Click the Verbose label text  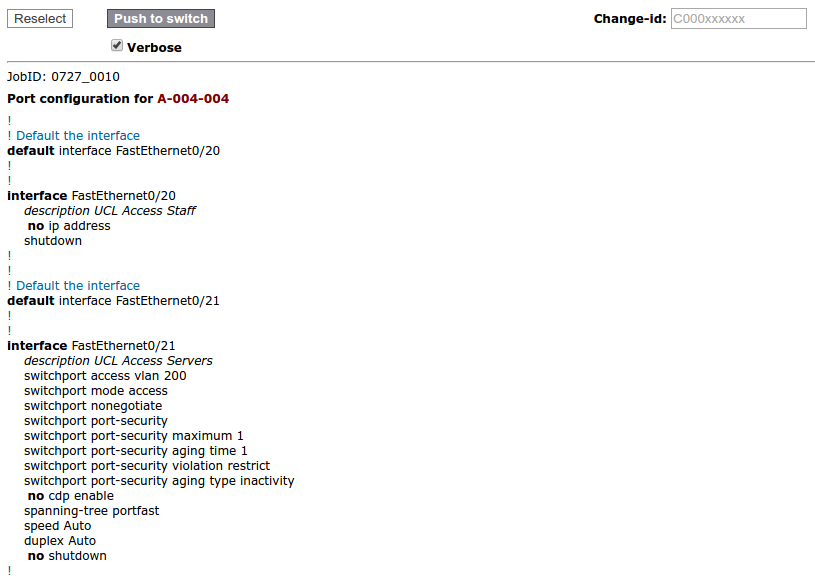tap(154, 47)
